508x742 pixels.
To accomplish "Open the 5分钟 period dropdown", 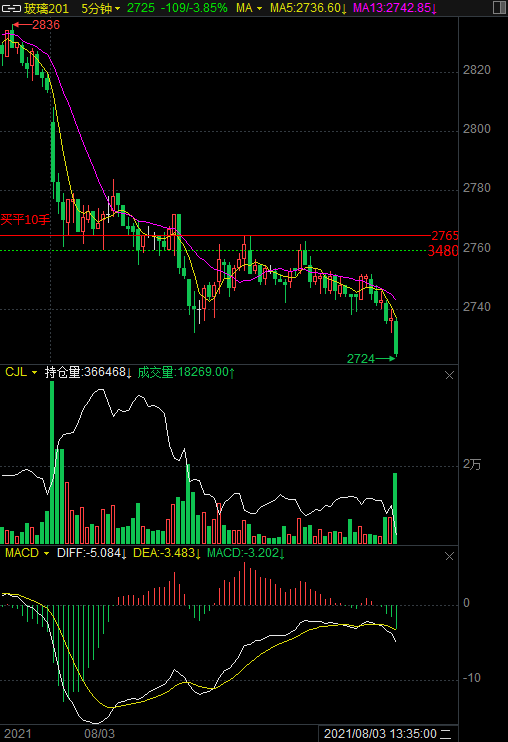I will pyautogui.click(x=101, y=8).
